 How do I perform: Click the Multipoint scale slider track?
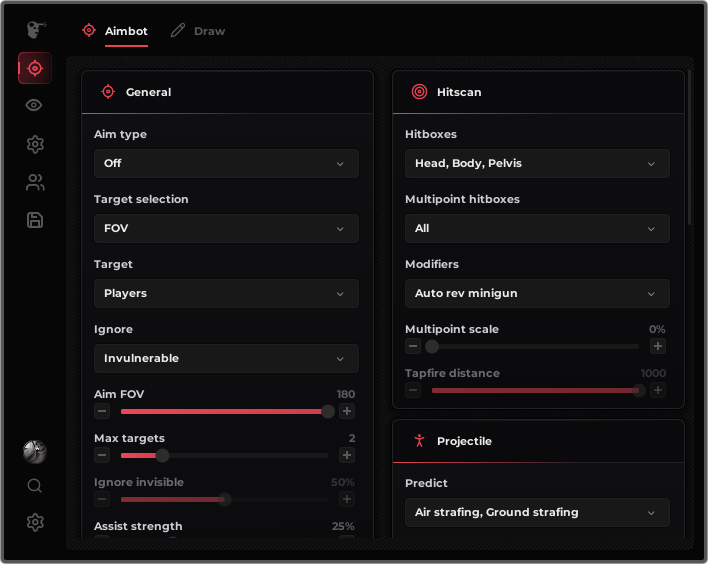[536, 346]
